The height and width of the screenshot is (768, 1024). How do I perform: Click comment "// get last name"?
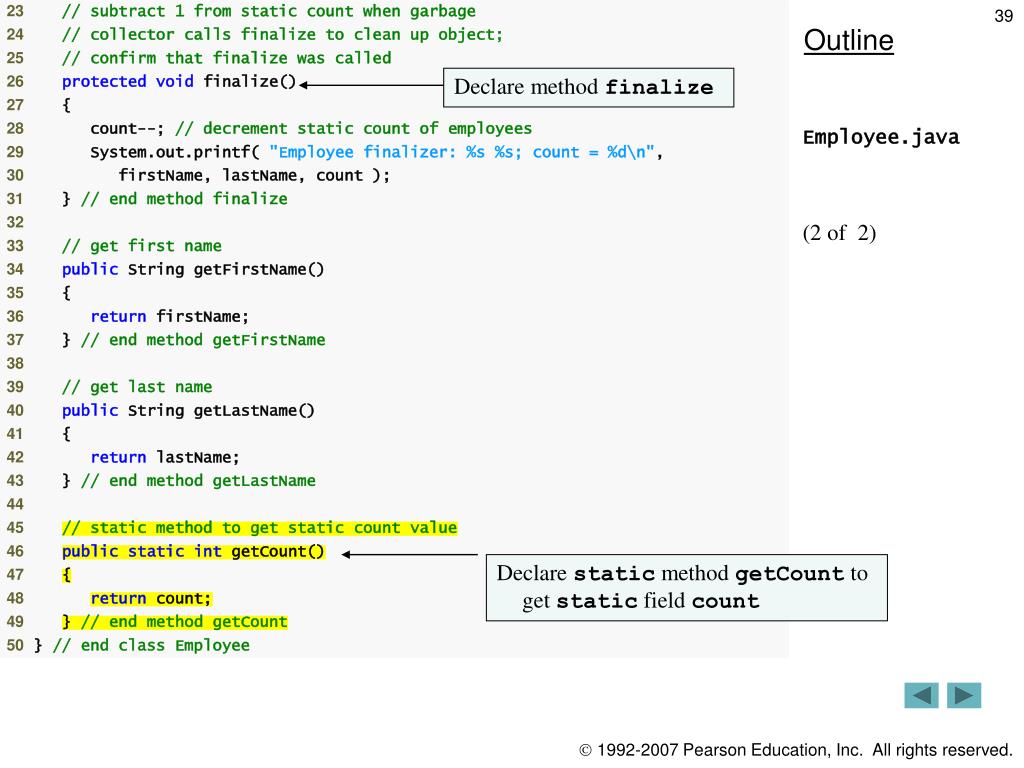(x=136, y=387)
